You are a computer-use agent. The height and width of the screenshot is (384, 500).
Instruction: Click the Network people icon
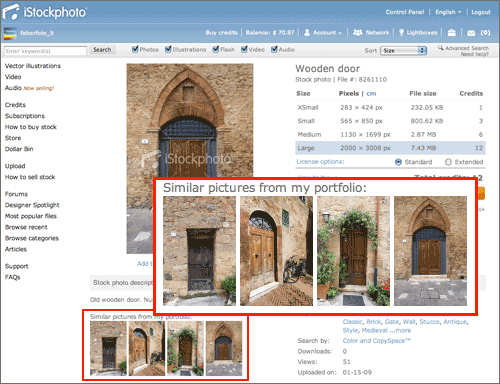coord(357,32)
